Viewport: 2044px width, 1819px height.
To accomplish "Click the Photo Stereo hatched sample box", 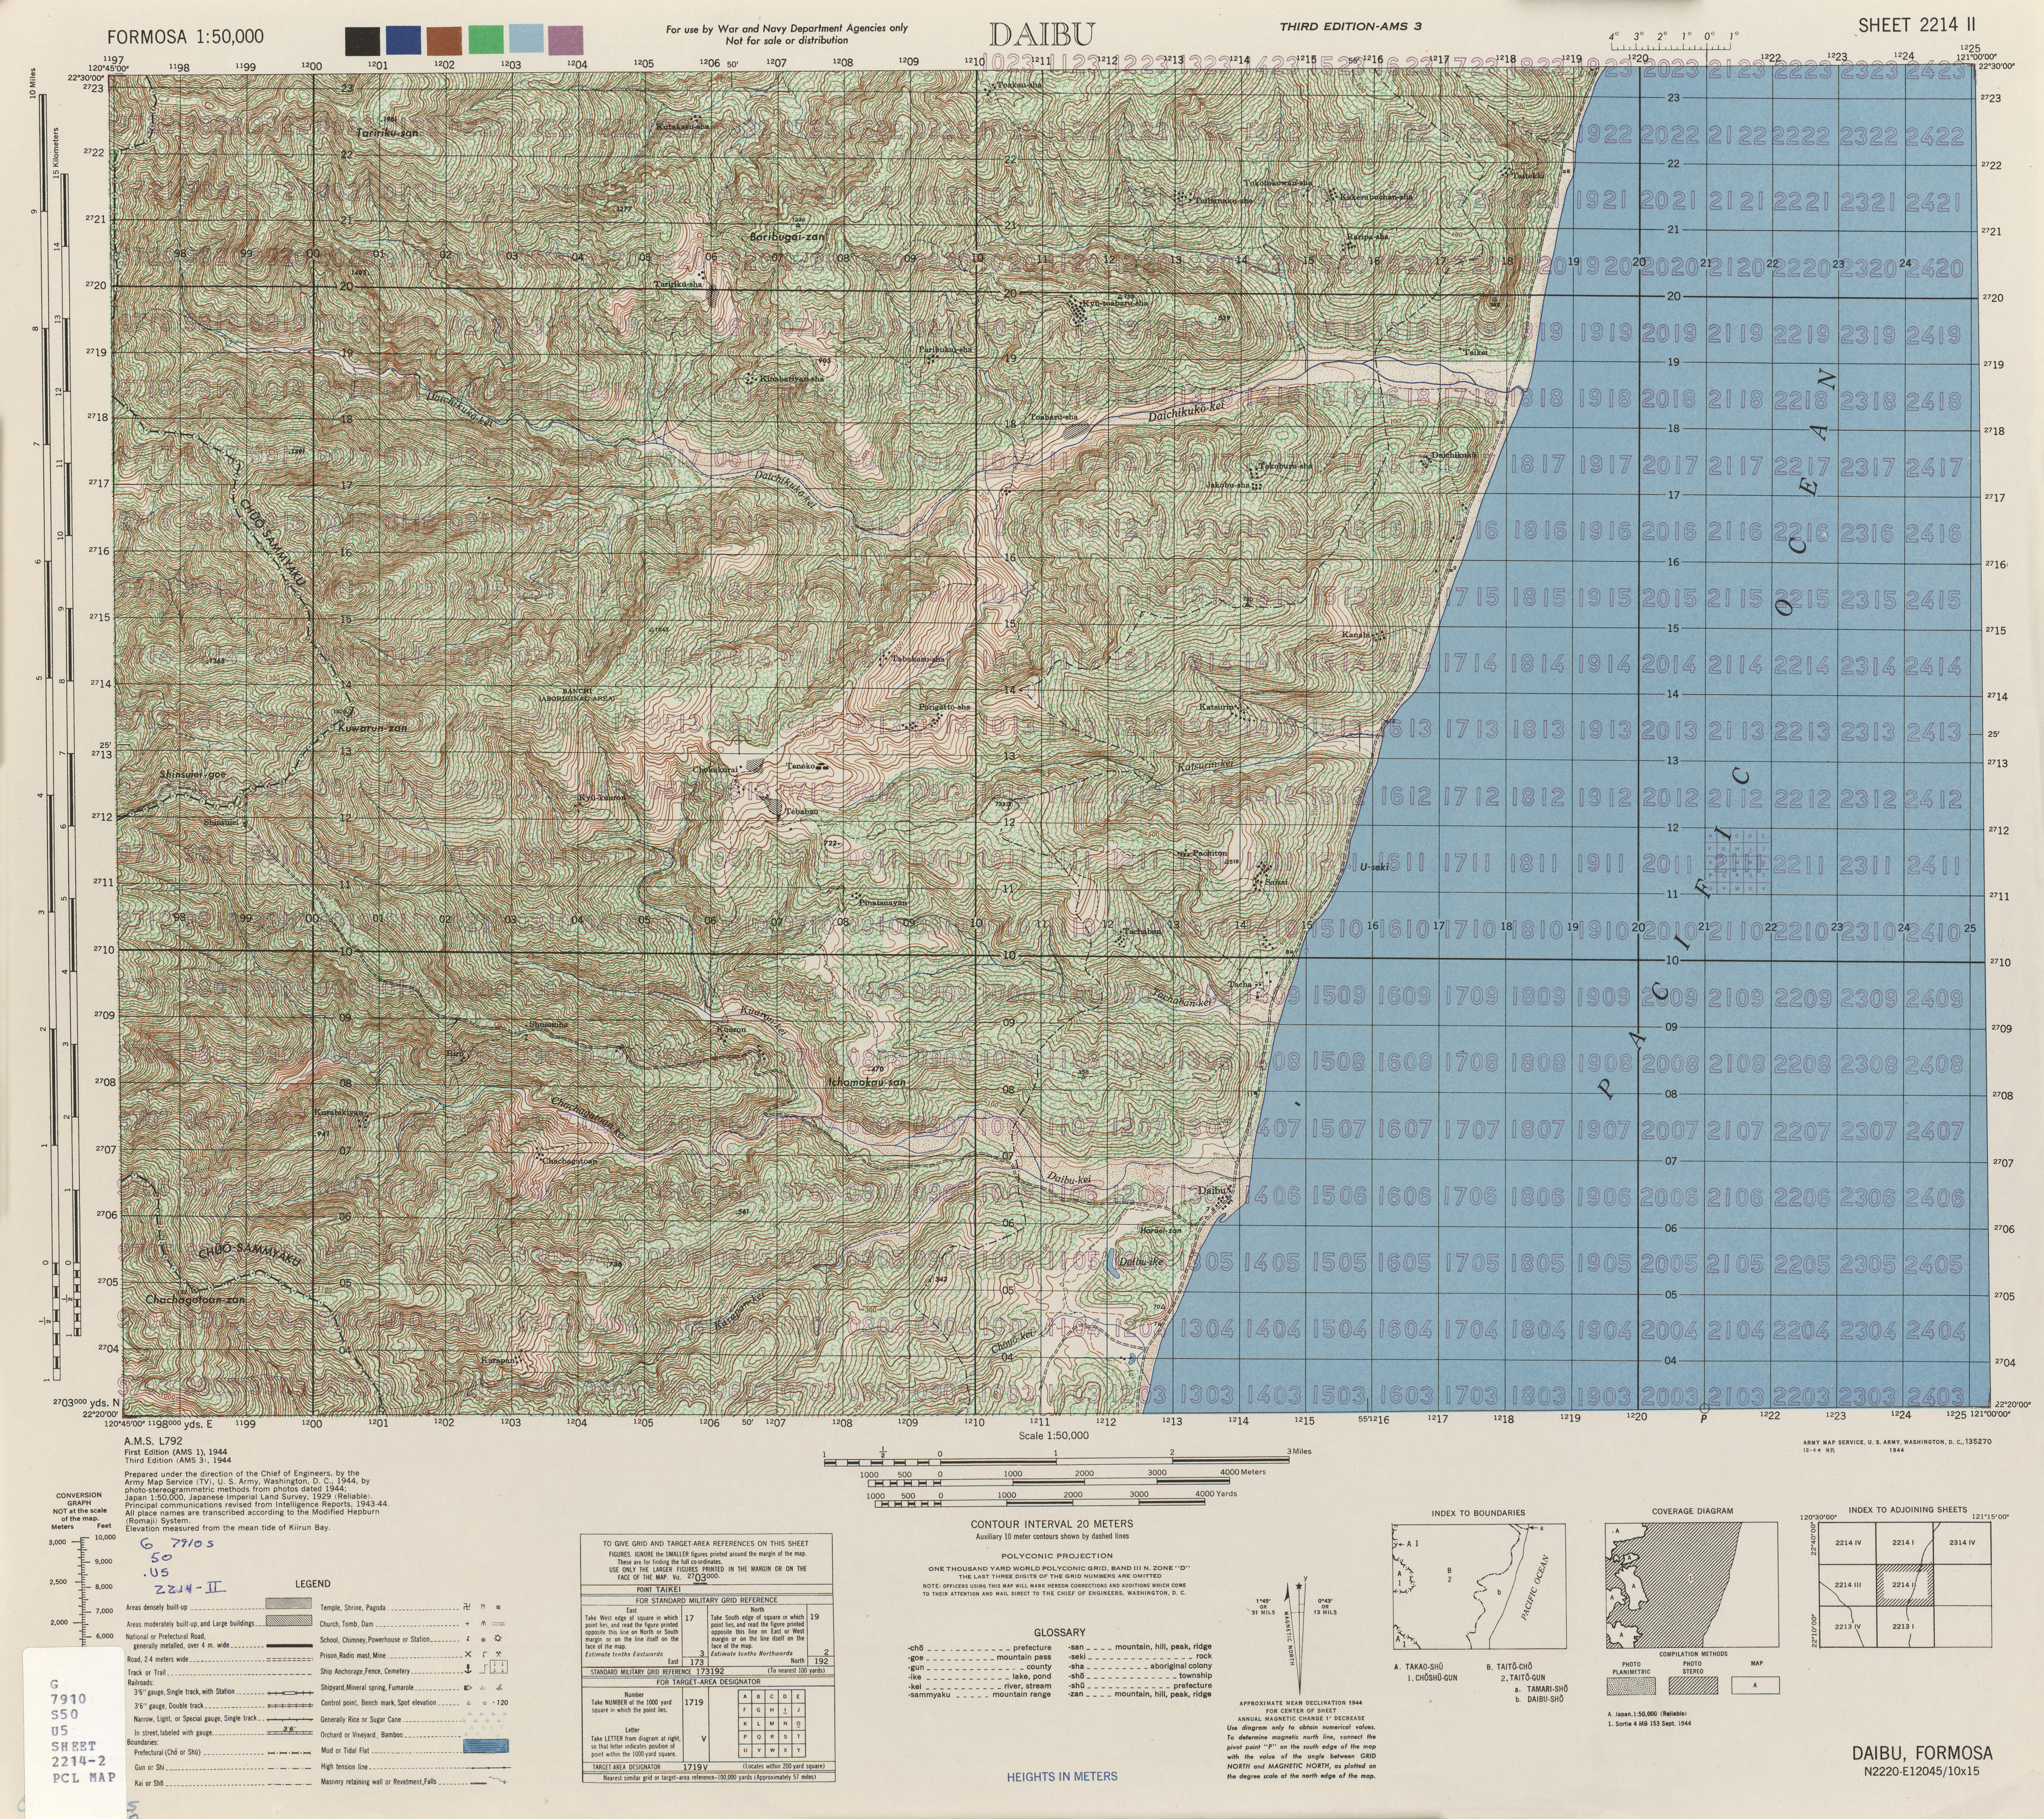I will pos(1694,1686).
